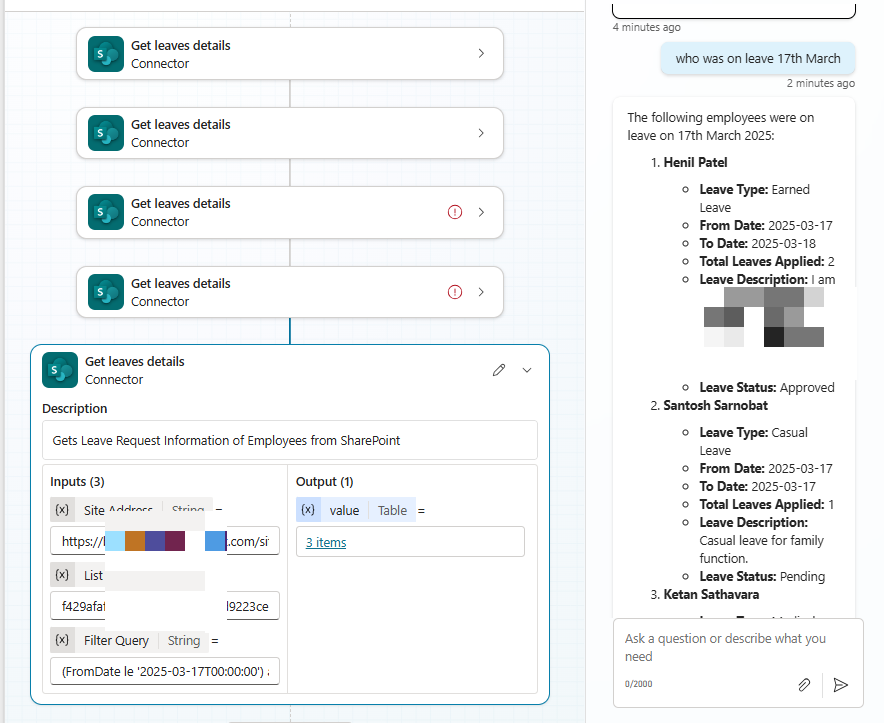The width and height of the screenshot is (884, 723).
Task: Click the paperclip attach icon in chat
Action: point(804,685)
